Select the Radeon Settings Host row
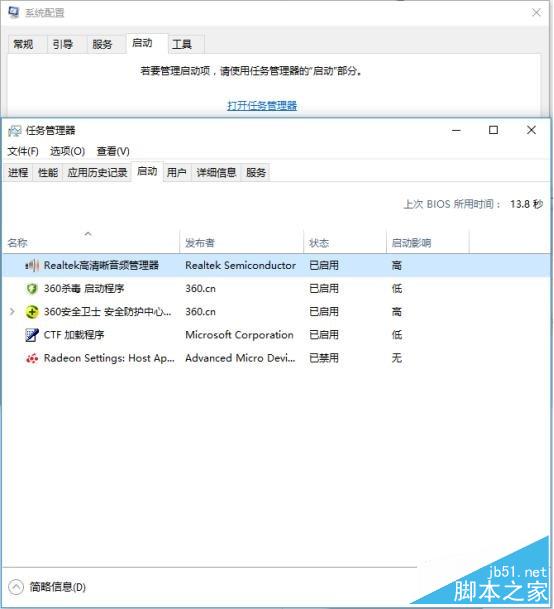Screen dimensions: 554x609 277,358
